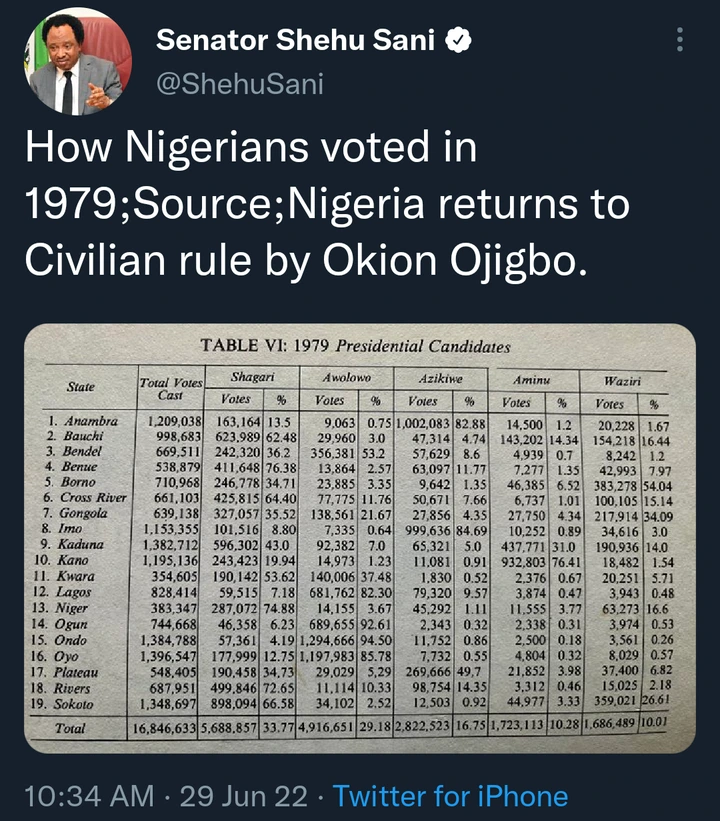Click the TABLE VI title in the image
The image size is (720, 821).
point(355,347)
